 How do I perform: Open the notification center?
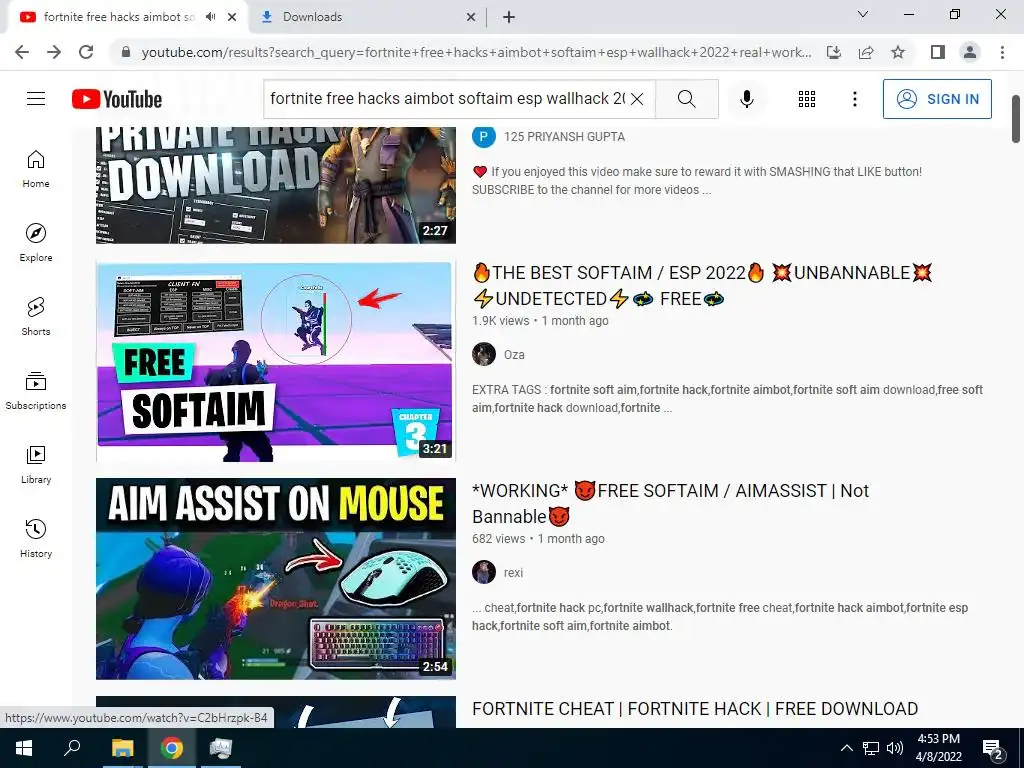click(993, 749)
